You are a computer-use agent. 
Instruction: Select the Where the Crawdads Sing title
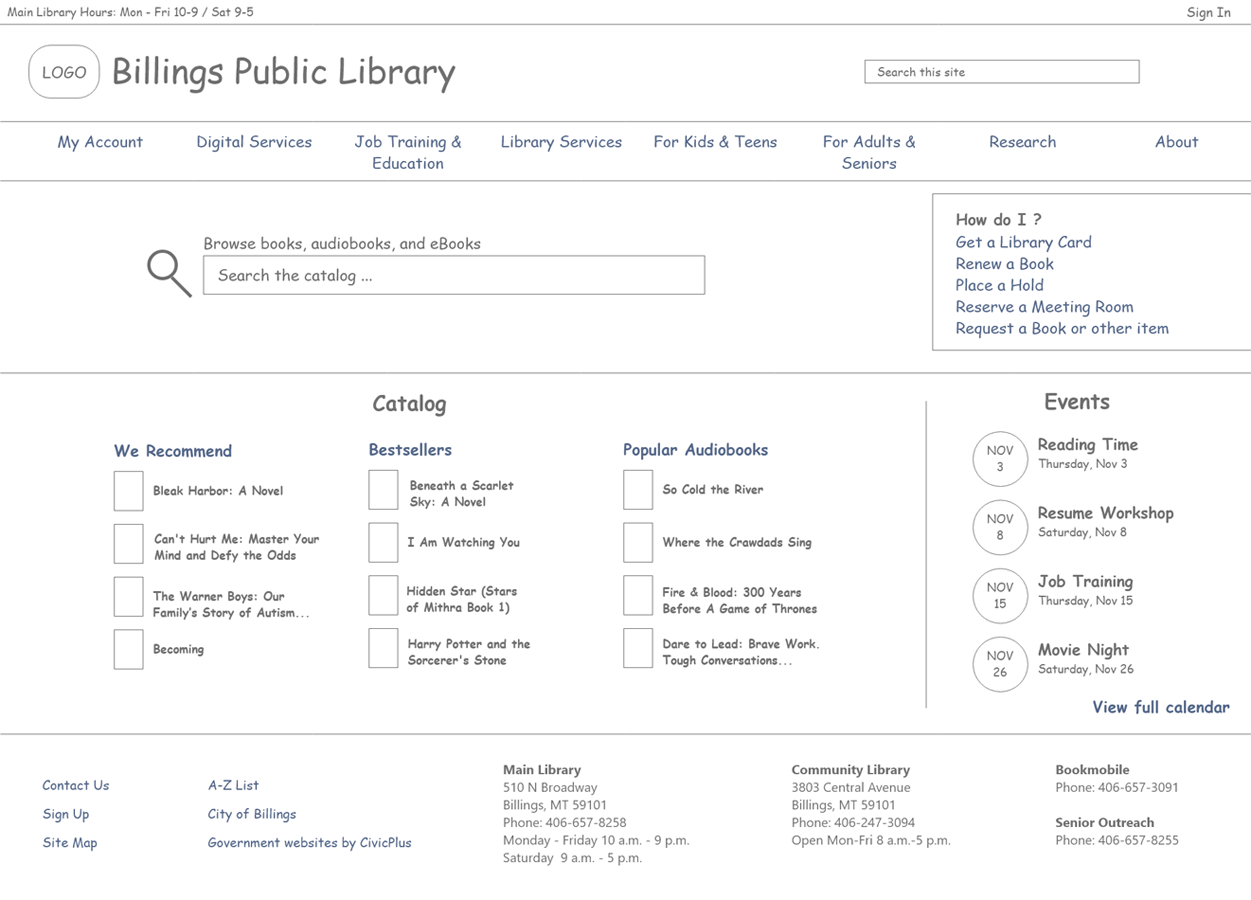[737, 542]
